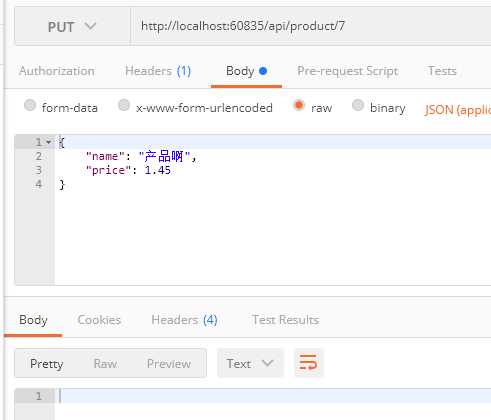
Task: Click the "产品啊" string value
Action: pos(164,156)
